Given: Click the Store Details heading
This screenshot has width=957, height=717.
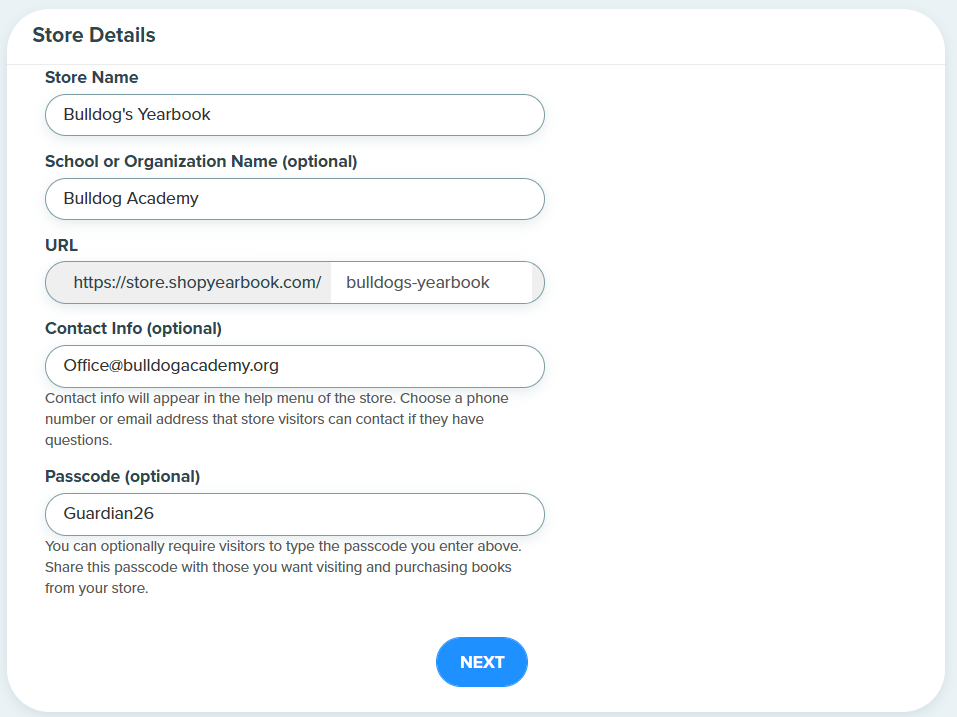Looking at the screenshot, I should coord(94,35).
